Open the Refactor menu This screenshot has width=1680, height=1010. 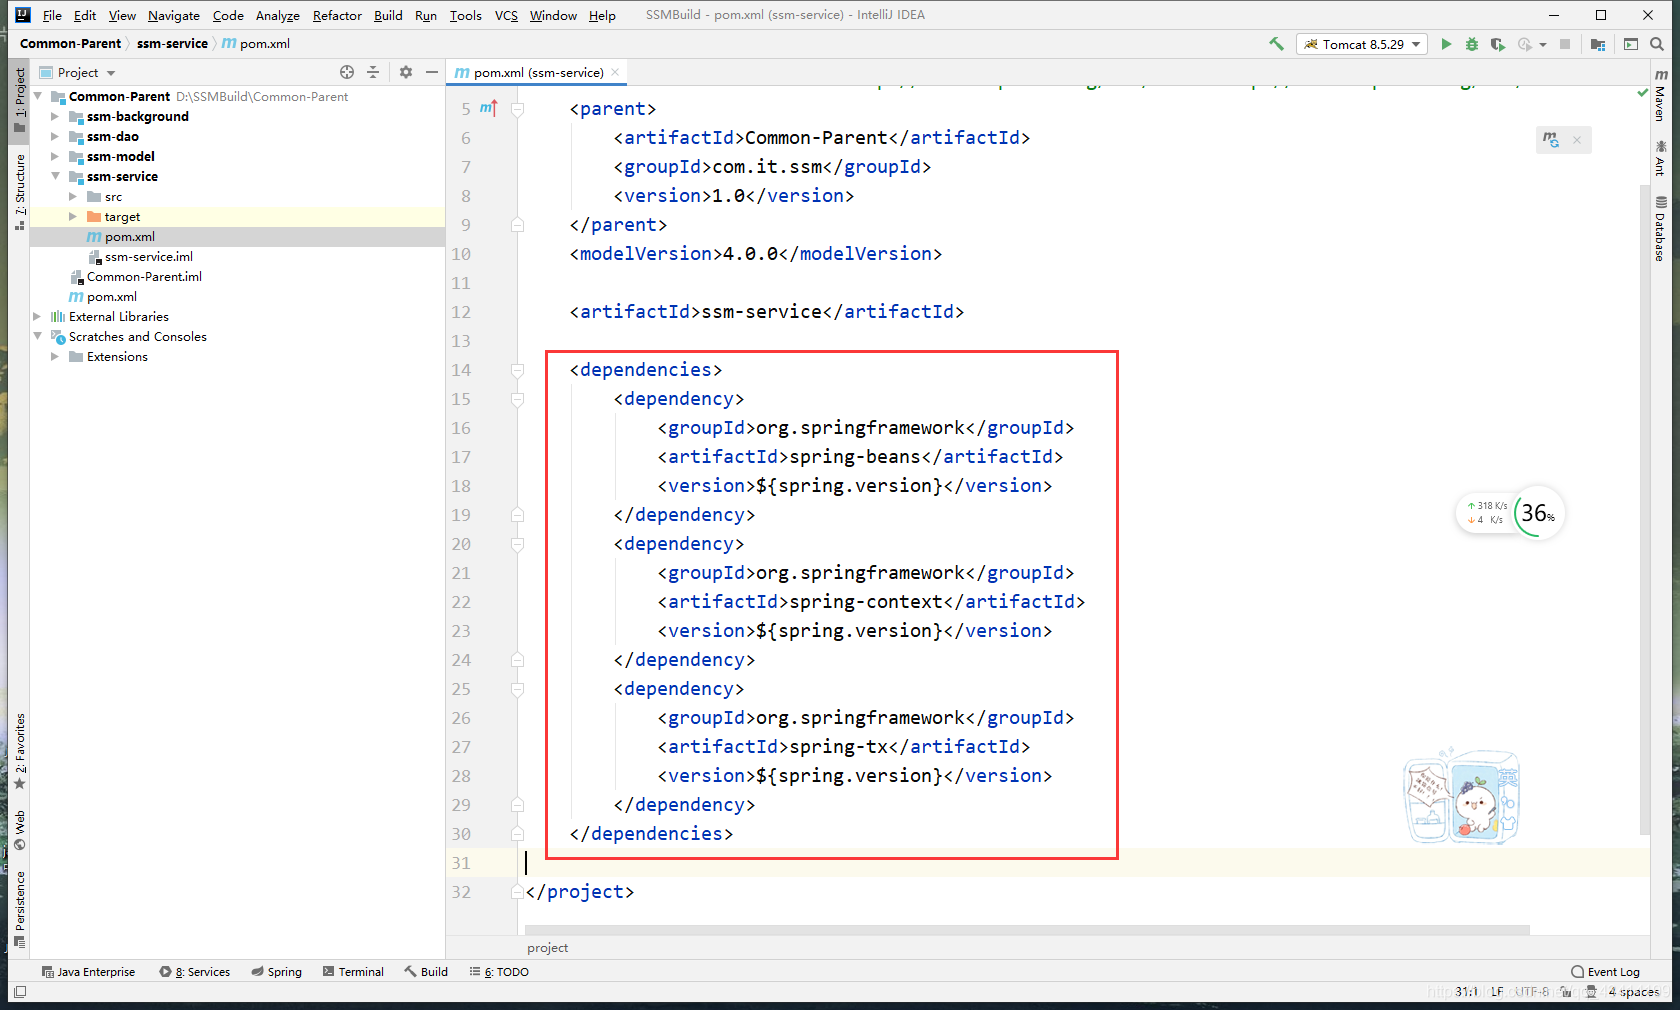337,15
